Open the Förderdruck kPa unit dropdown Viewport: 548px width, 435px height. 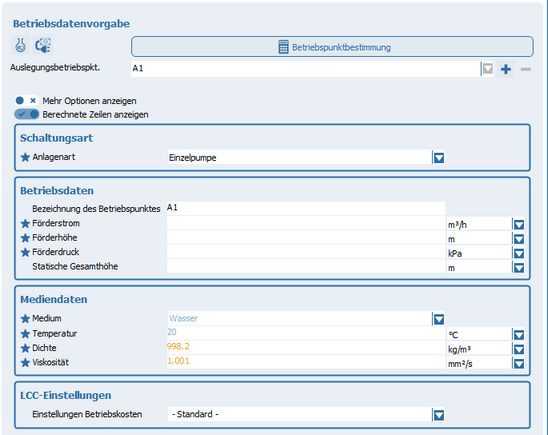coord(519,253)
